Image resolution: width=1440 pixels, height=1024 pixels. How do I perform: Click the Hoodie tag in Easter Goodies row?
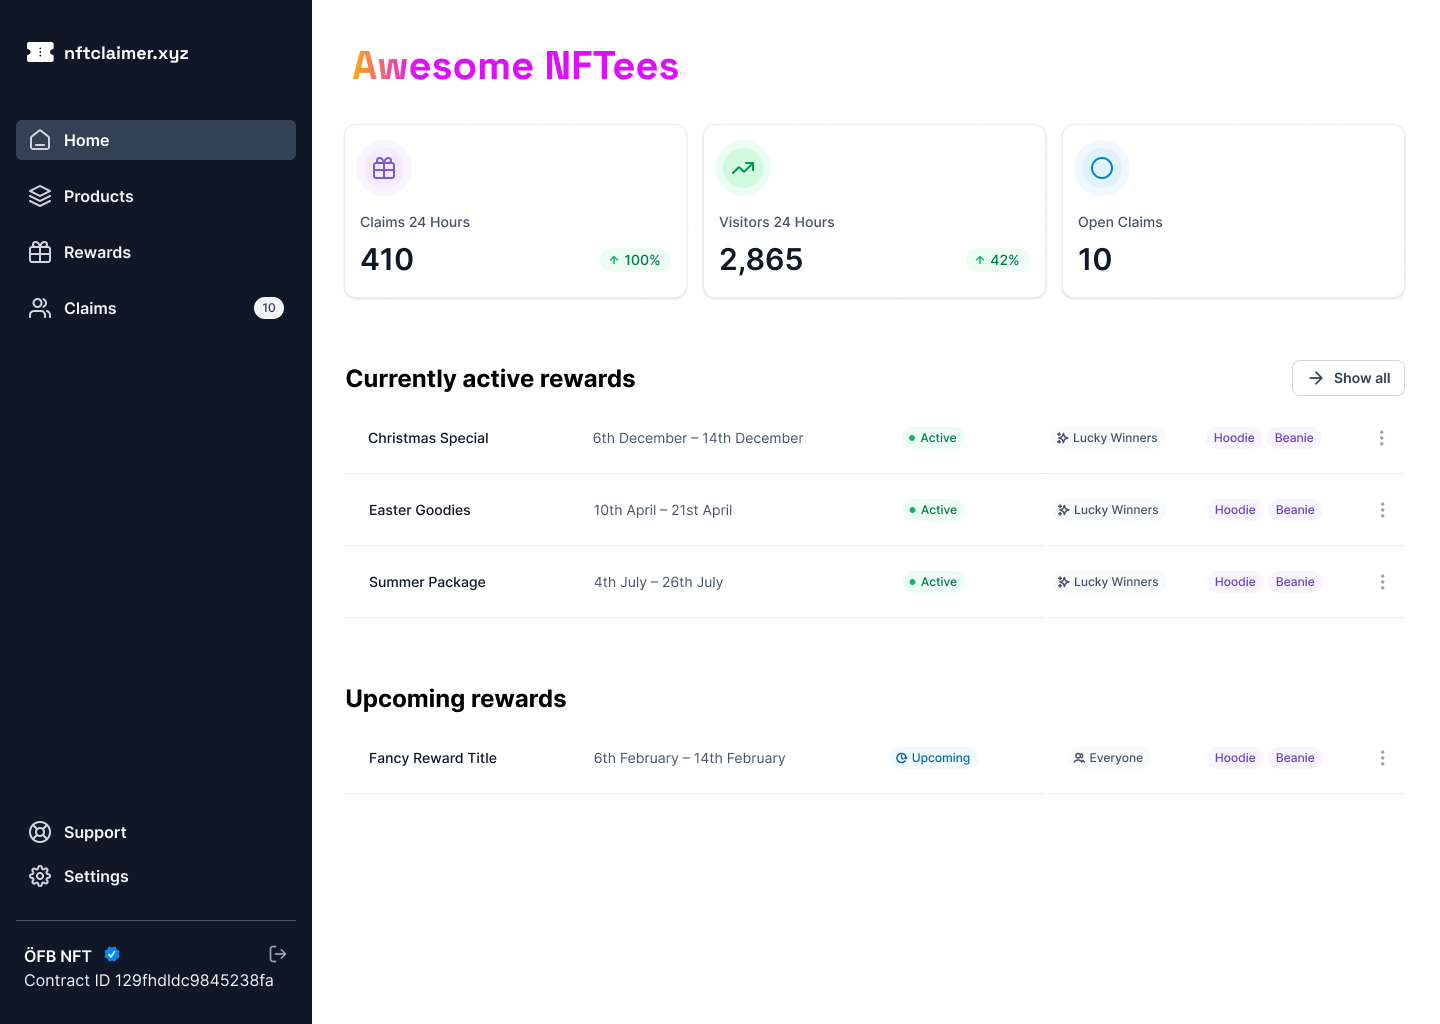[x=1235, y=510]
